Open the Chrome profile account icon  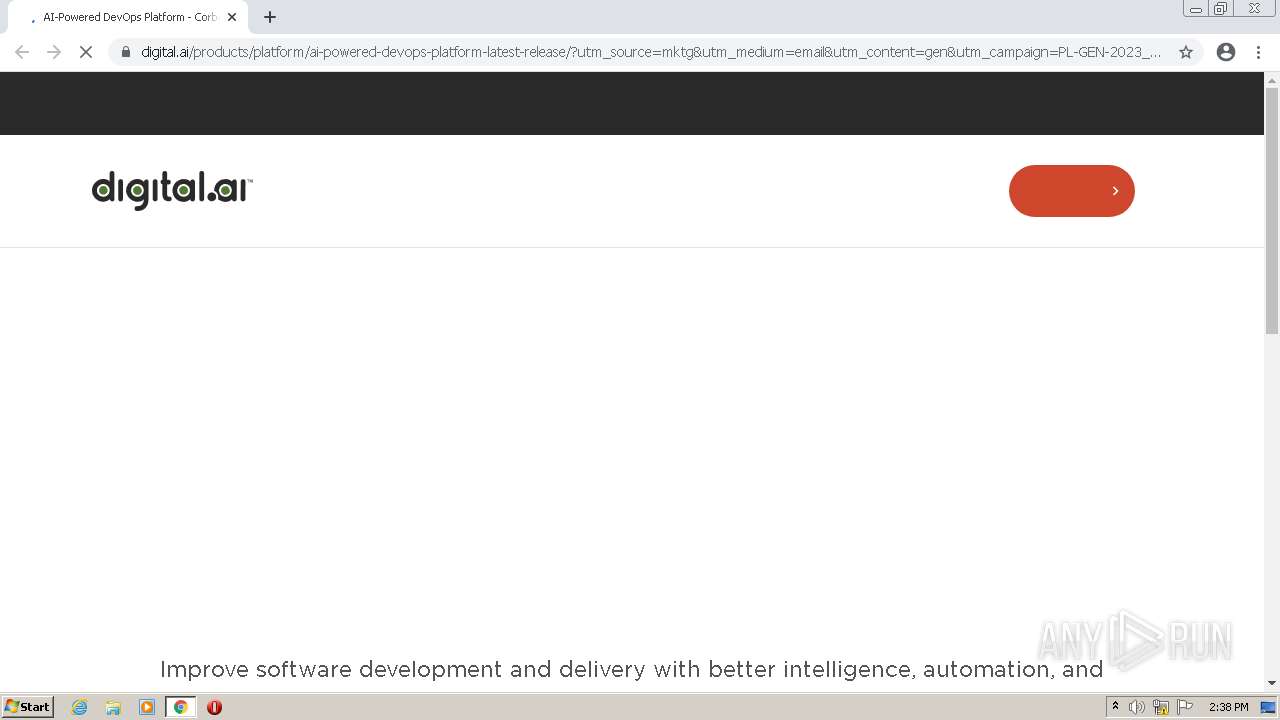tap(1226, 52)
